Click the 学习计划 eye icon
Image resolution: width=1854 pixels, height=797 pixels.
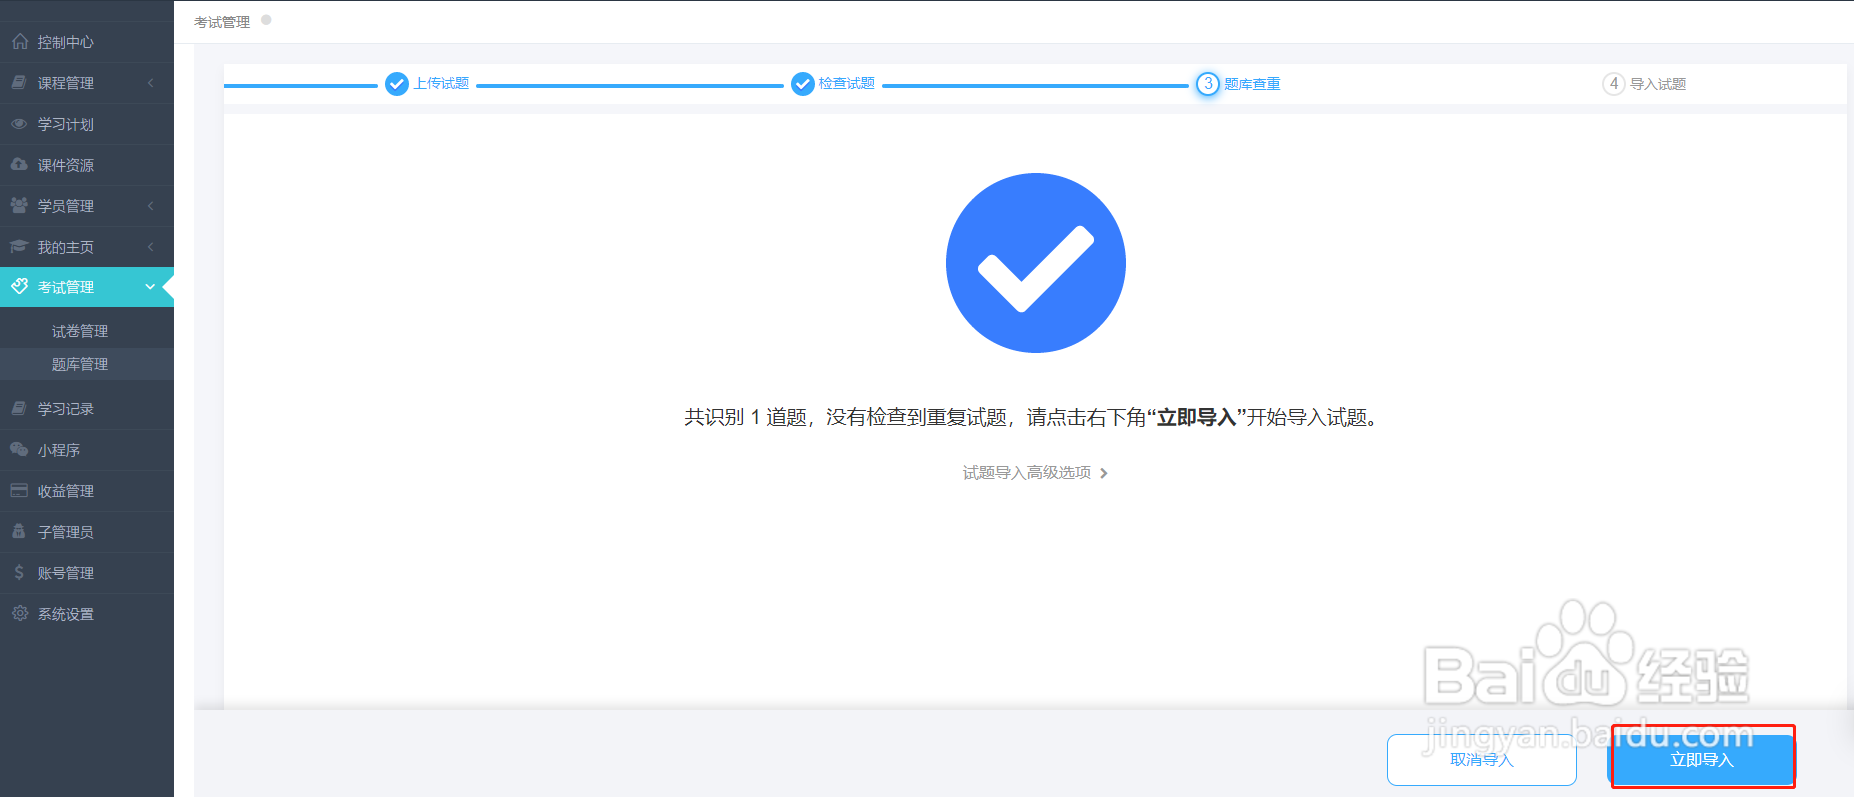coord(19,124)
